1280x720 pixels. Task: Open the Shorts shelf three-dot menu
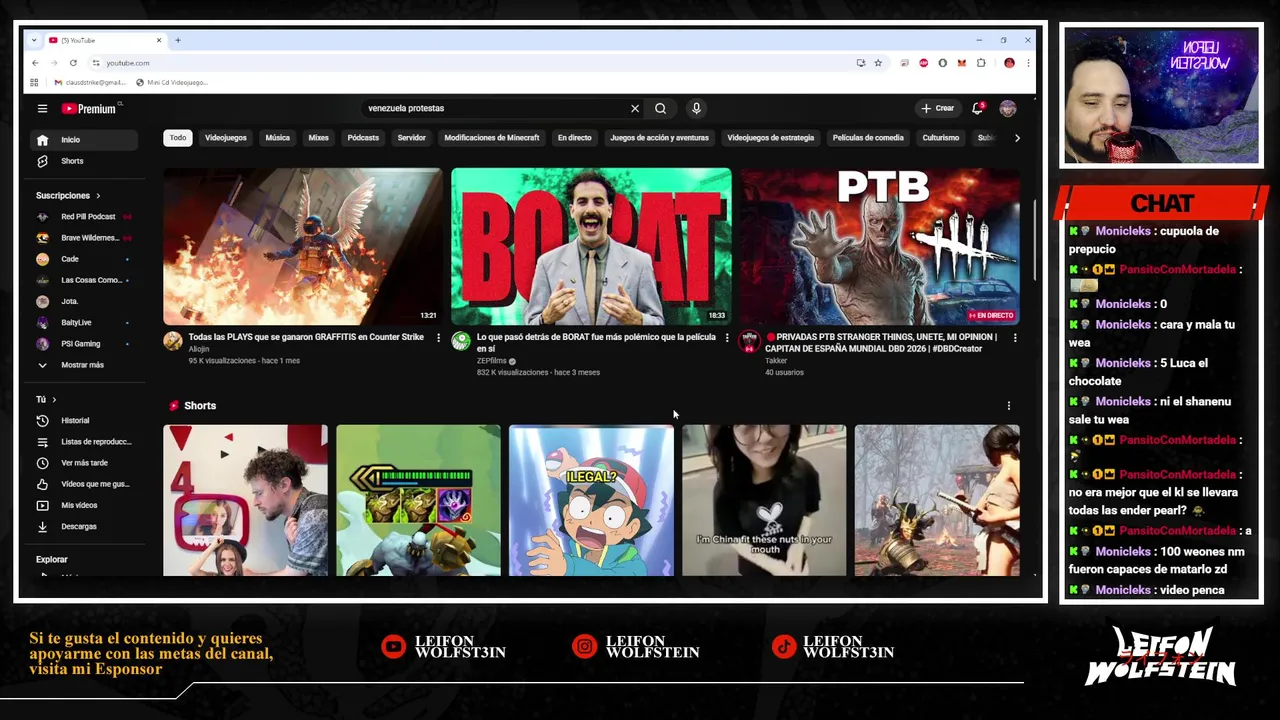coord(1008,406)
